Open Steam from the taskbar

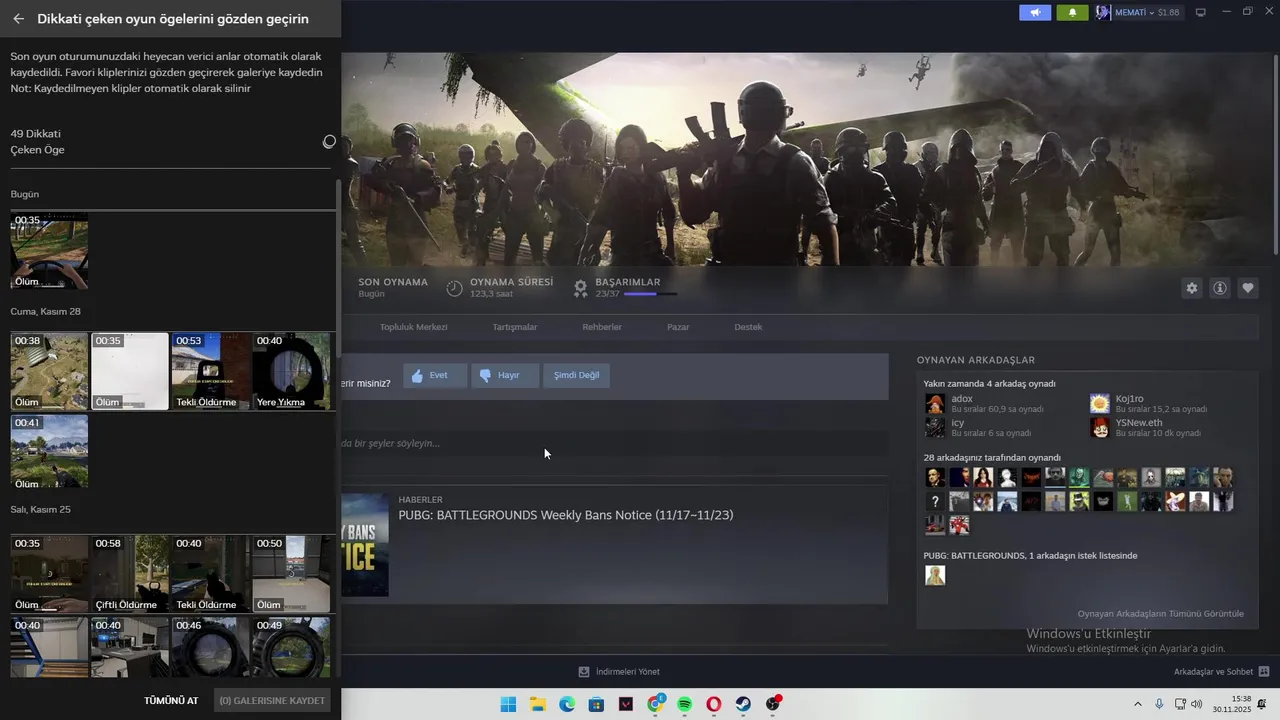(744, 704)
